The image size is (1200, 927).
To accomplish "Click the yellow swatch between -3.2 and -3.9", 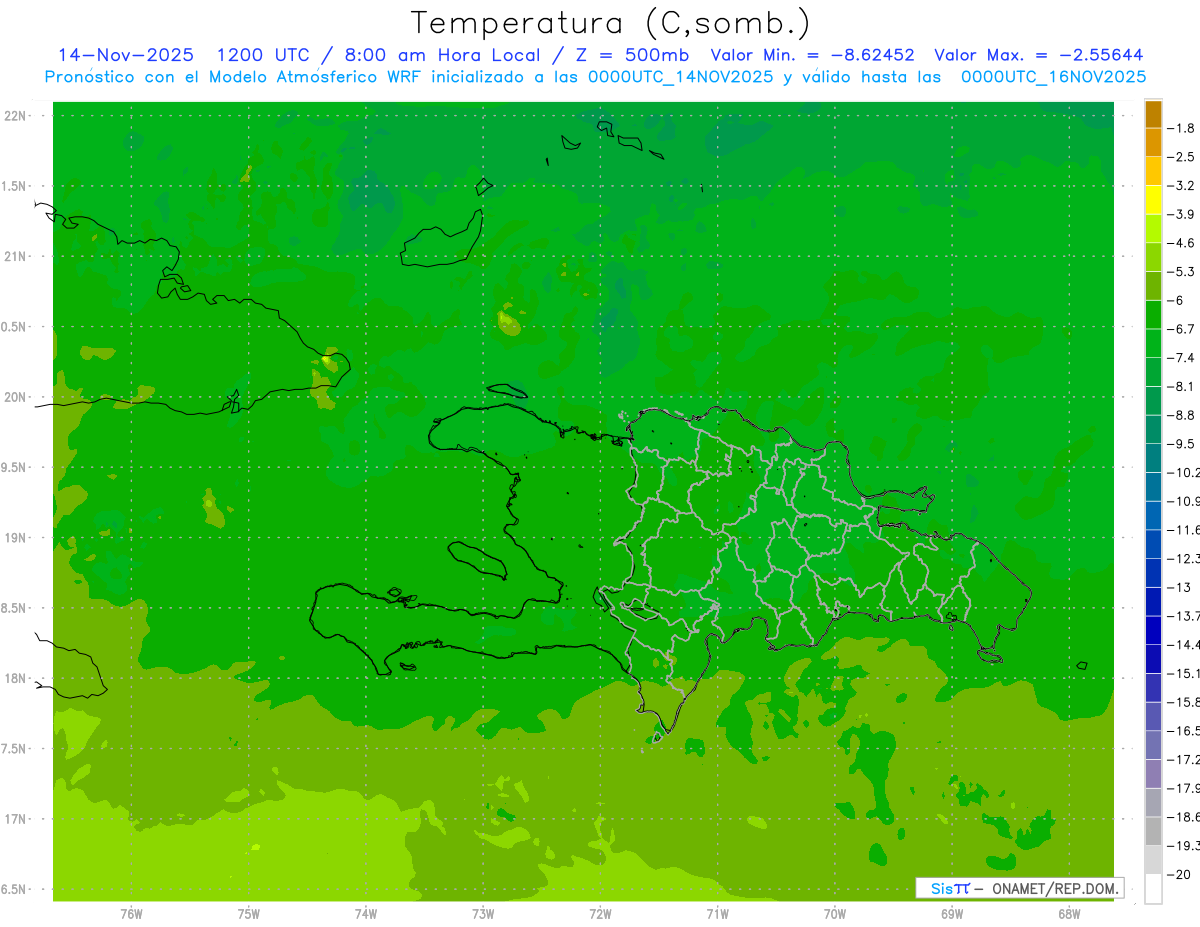I will point(1153,200).
